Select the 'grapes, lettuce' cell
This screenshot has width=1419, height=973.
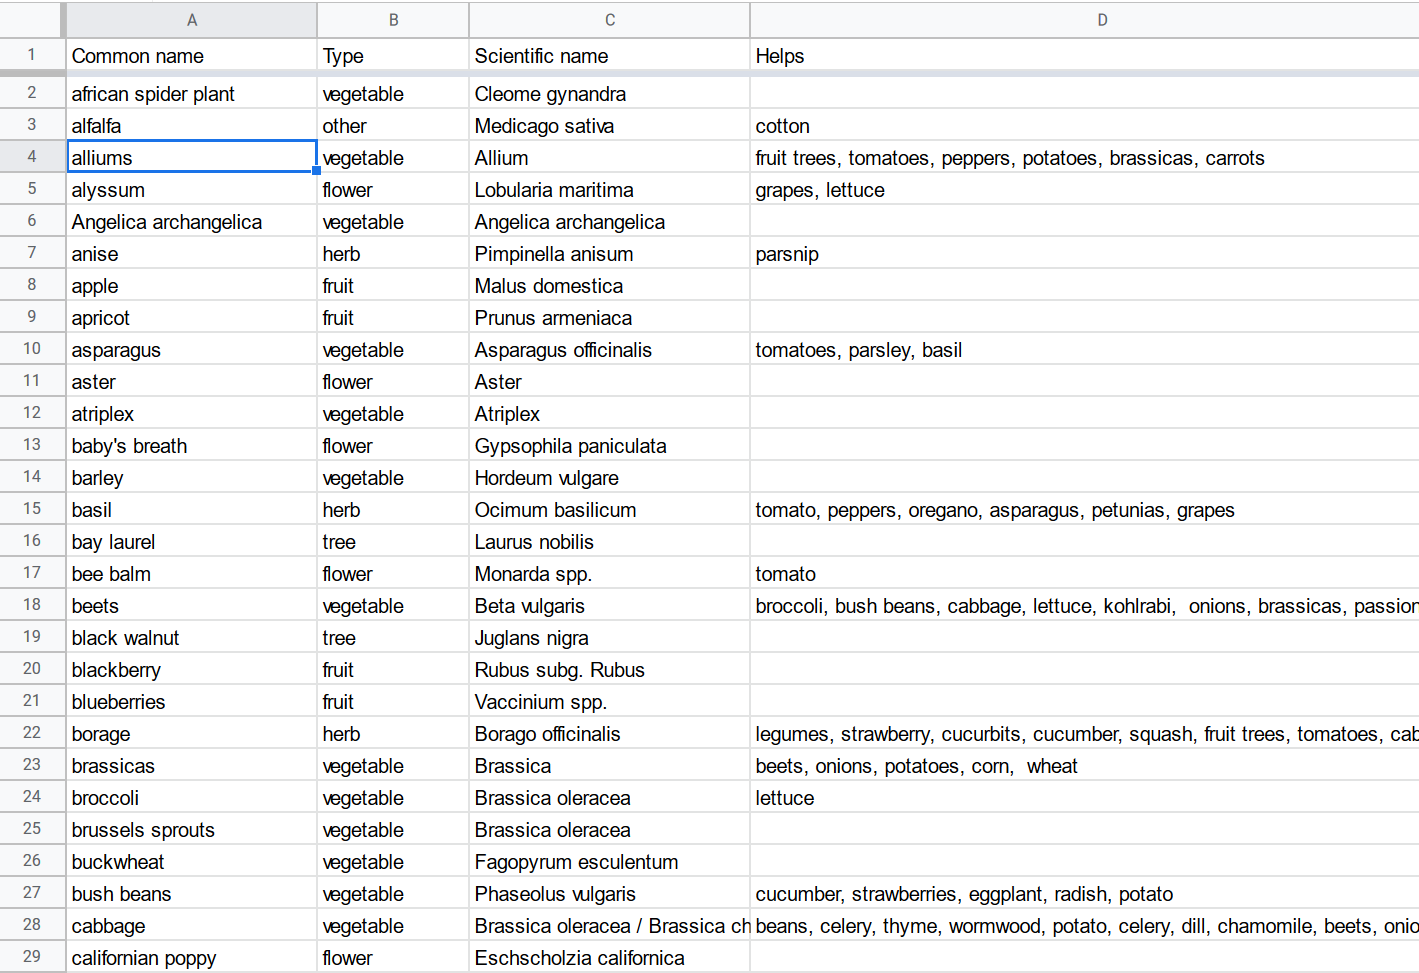1084,190
